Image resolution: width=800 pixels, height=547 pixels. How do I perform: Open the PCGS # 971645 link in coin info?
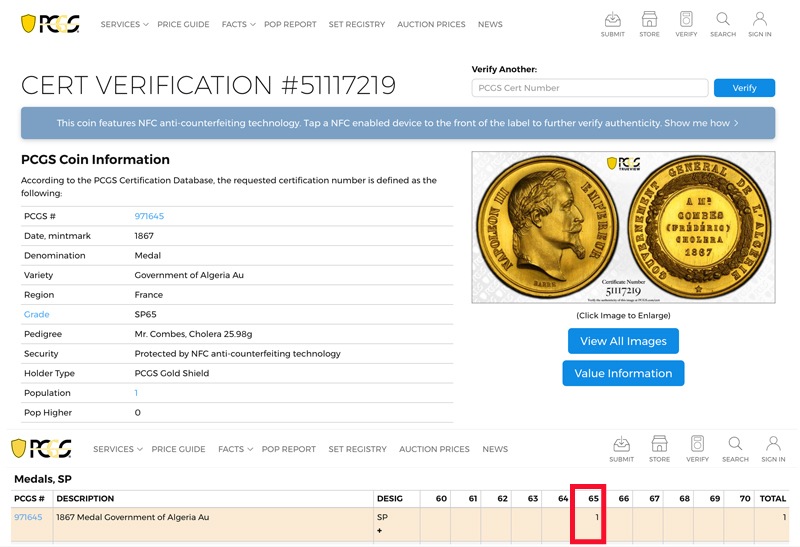click(149, 216)
